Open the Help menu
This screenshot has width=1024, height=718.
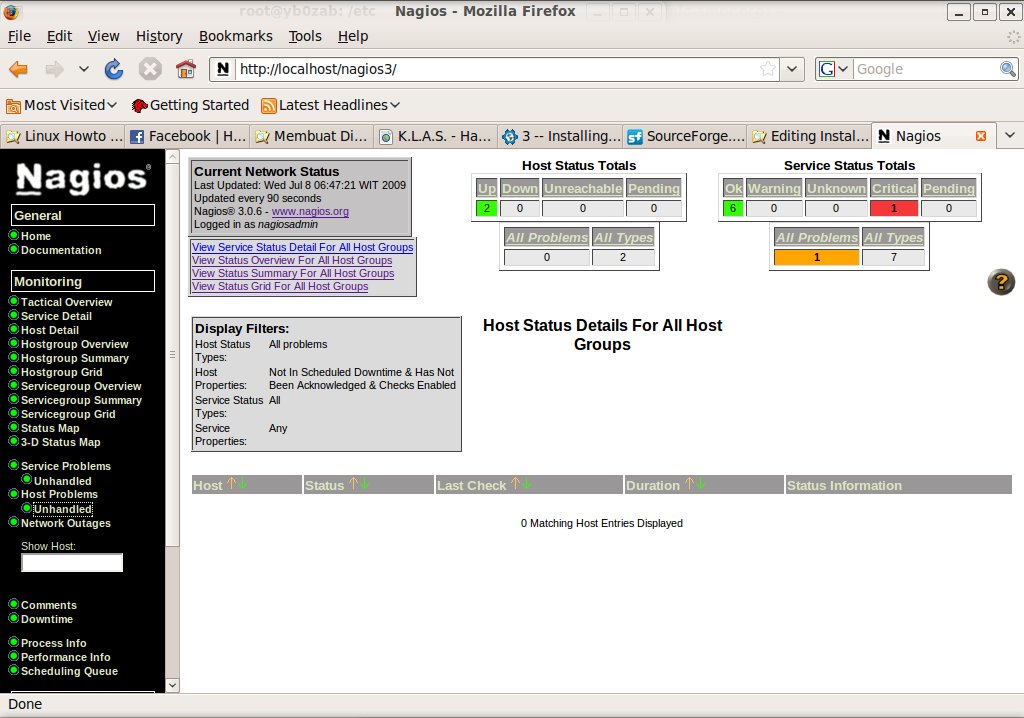pyautogui.click(x=353, y=36)
